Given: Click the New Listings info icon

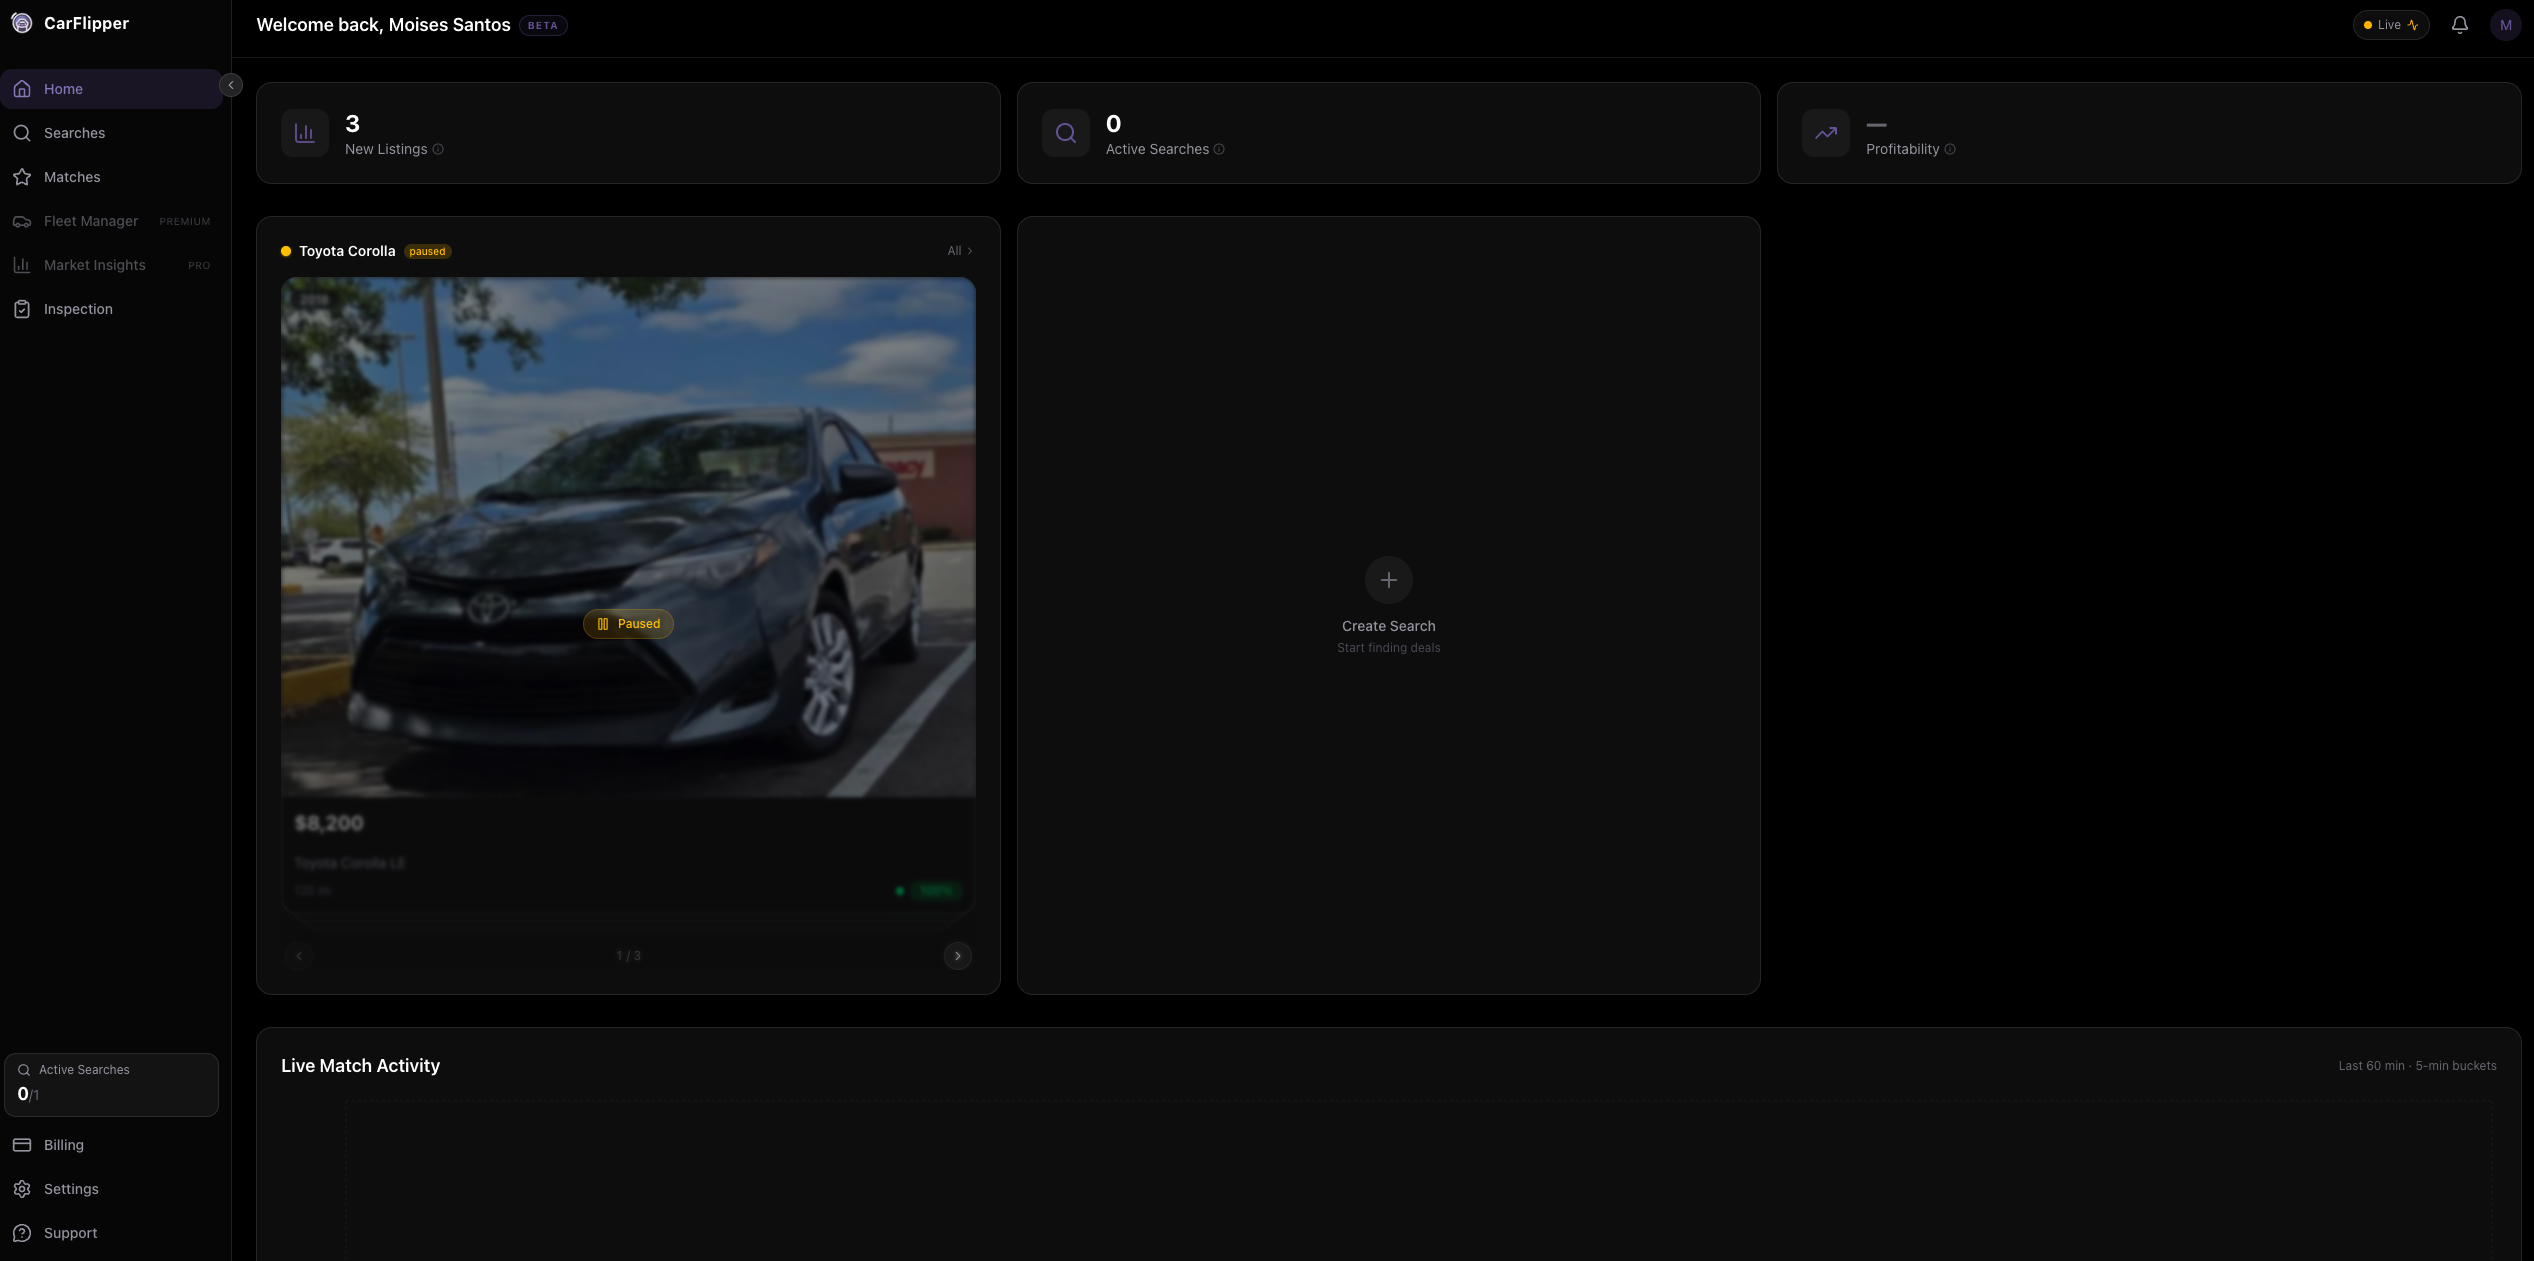Looking at the screenshot, I should [x=438, y=150].
